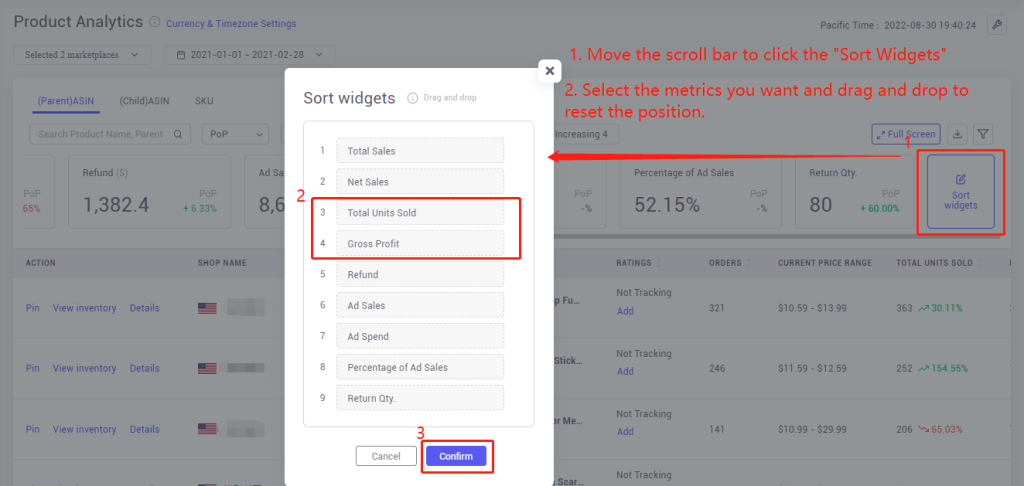Switch to the SKU tab
The width and height of the screenshot is (1024, 486).
(x=204, y=101)
